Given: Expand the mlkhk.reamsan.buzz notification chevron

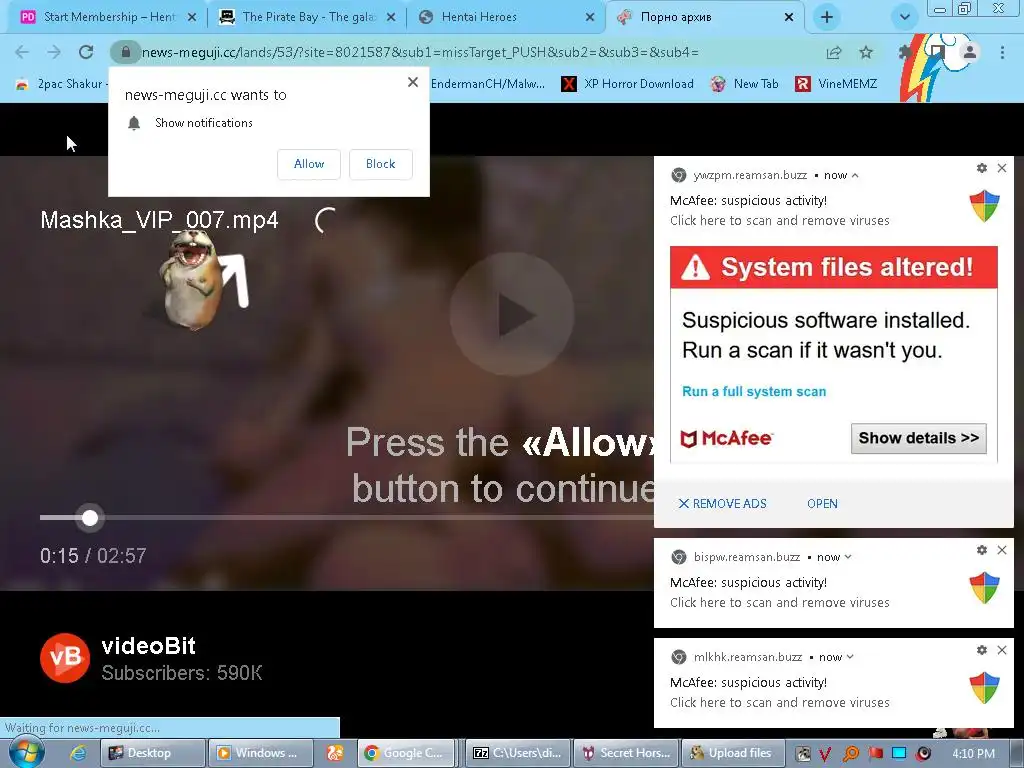Looking at the screenshot, I should point(850,657).
